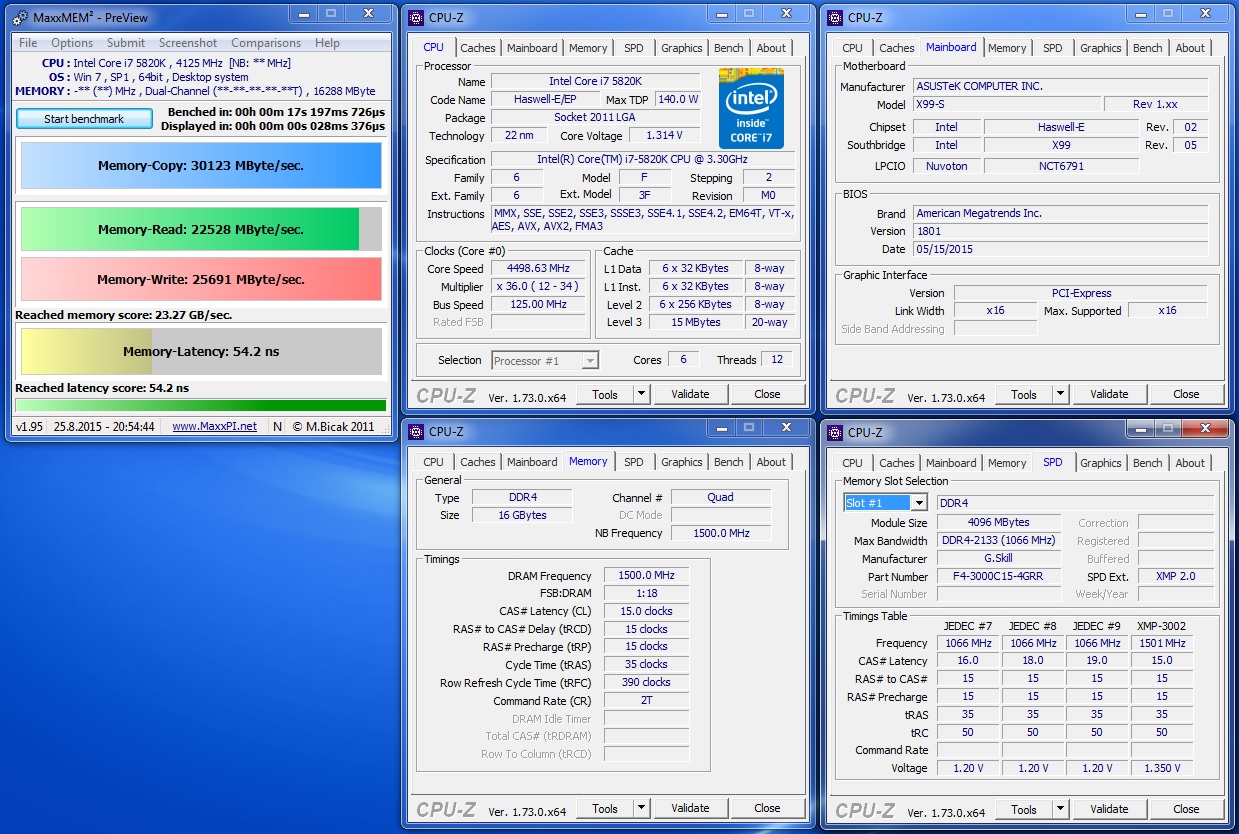Image resolution: width=1239 pixels, height=834 pixels.
Task: Click BIOS Date value 05/15/2015
Action: point(1061,249)
